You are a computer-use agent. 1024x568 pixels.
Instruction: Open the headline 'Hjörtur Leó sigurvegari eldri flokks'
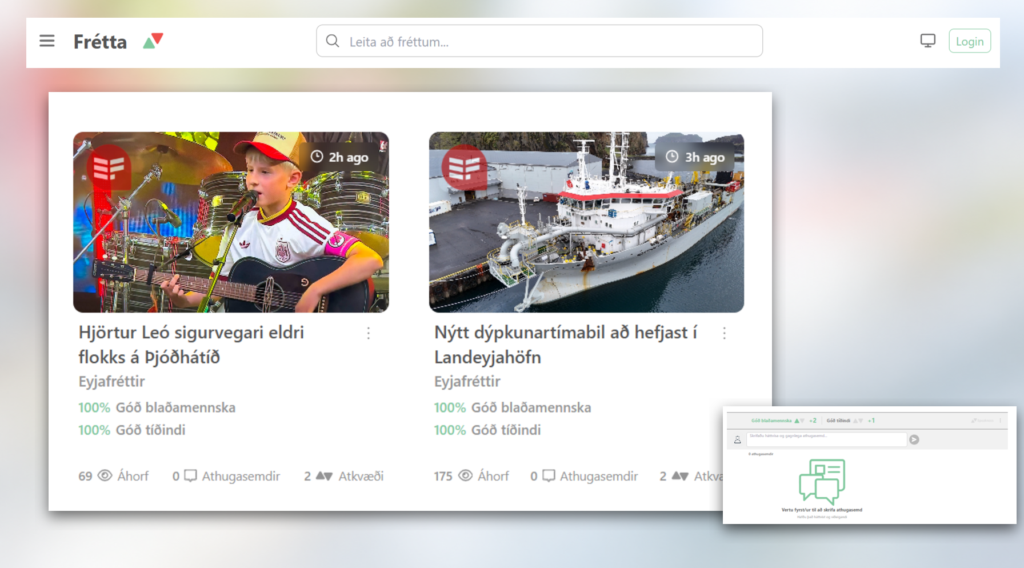click(191, 345)
